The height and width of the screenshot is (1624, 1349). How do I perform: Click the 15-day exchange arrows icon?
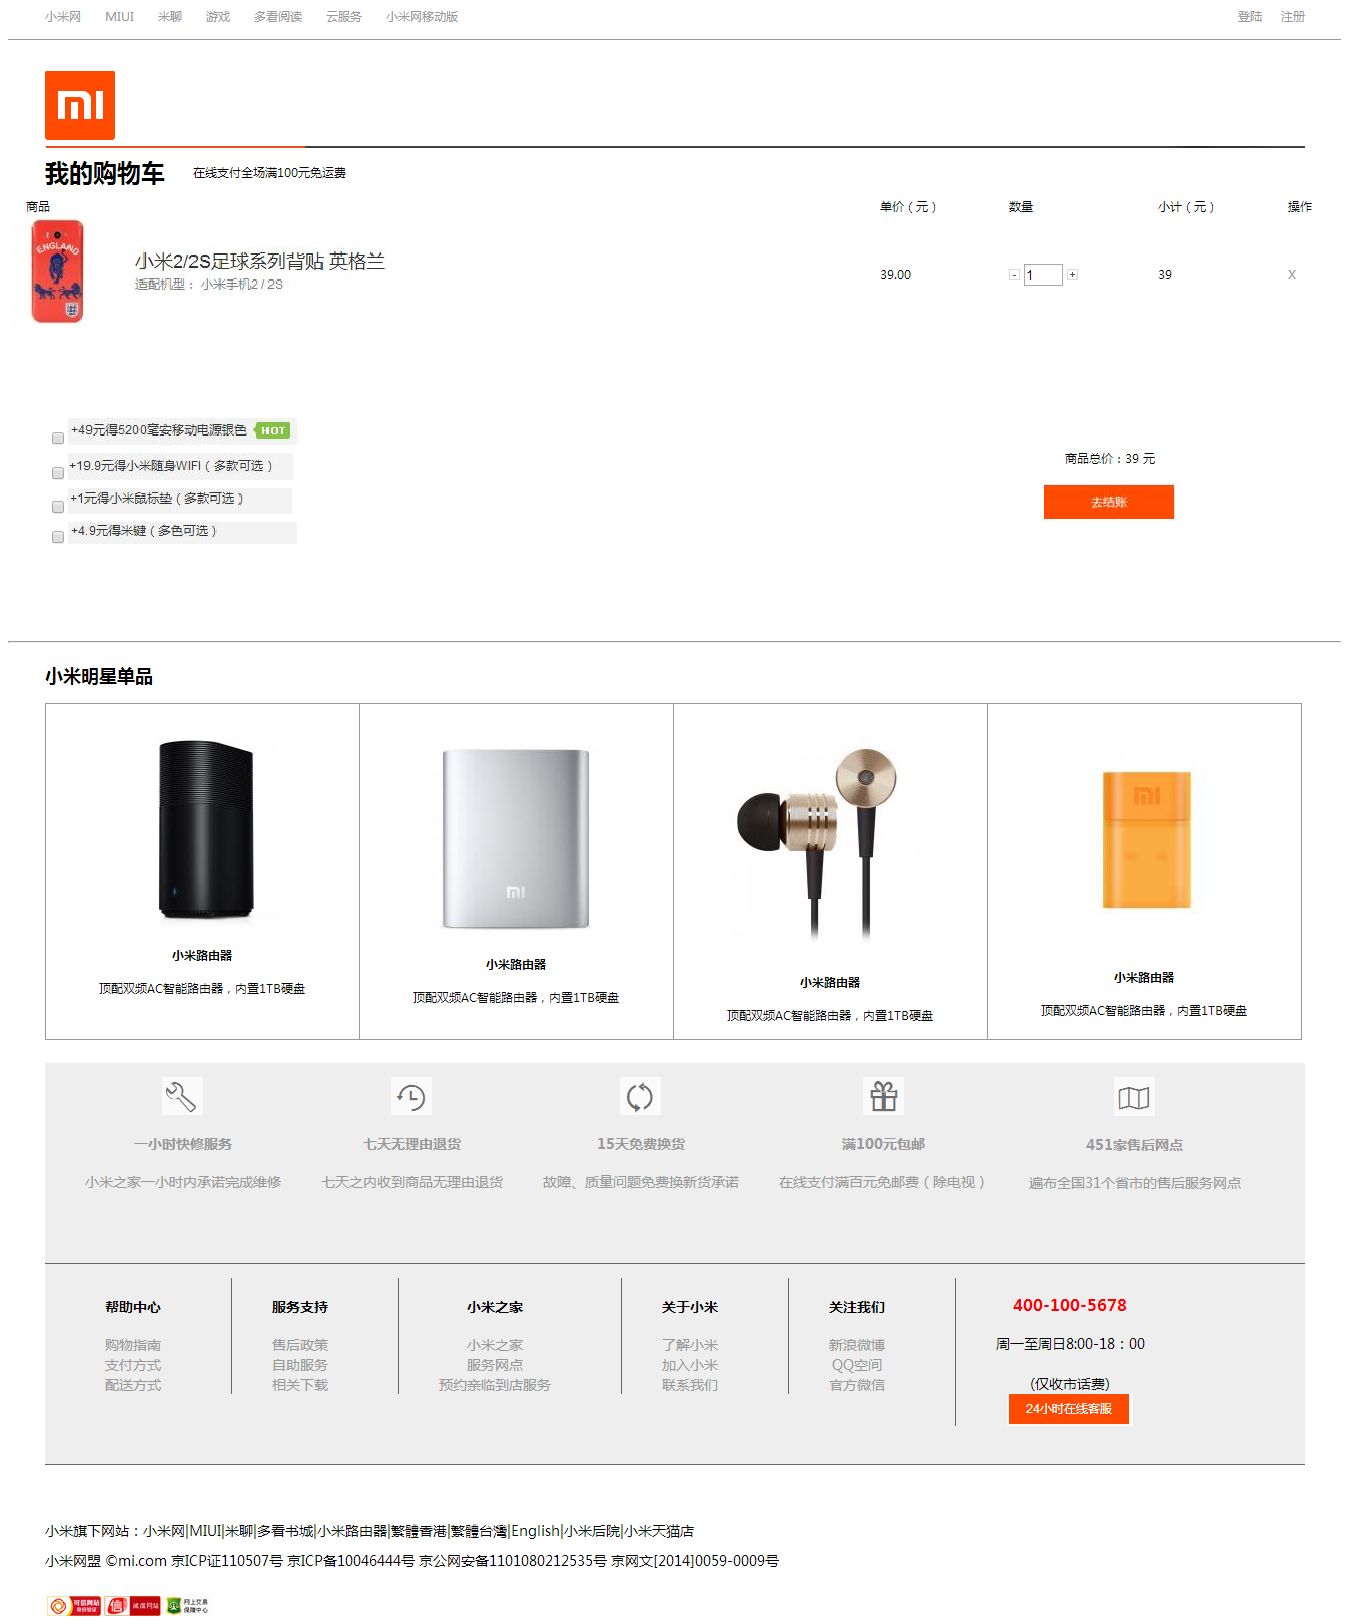pyautogui.click(x=640, y=1097)
